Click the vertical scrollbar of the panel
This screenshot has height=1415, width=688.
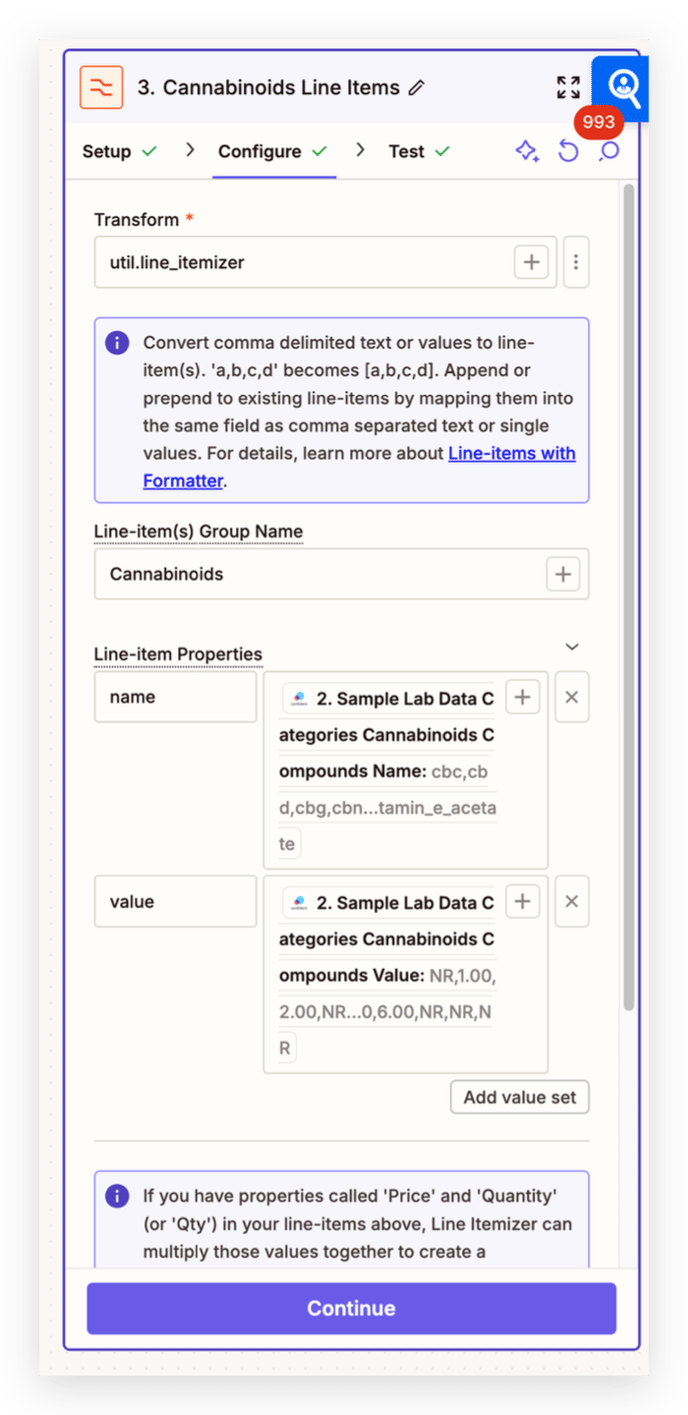tap(628, 595)
